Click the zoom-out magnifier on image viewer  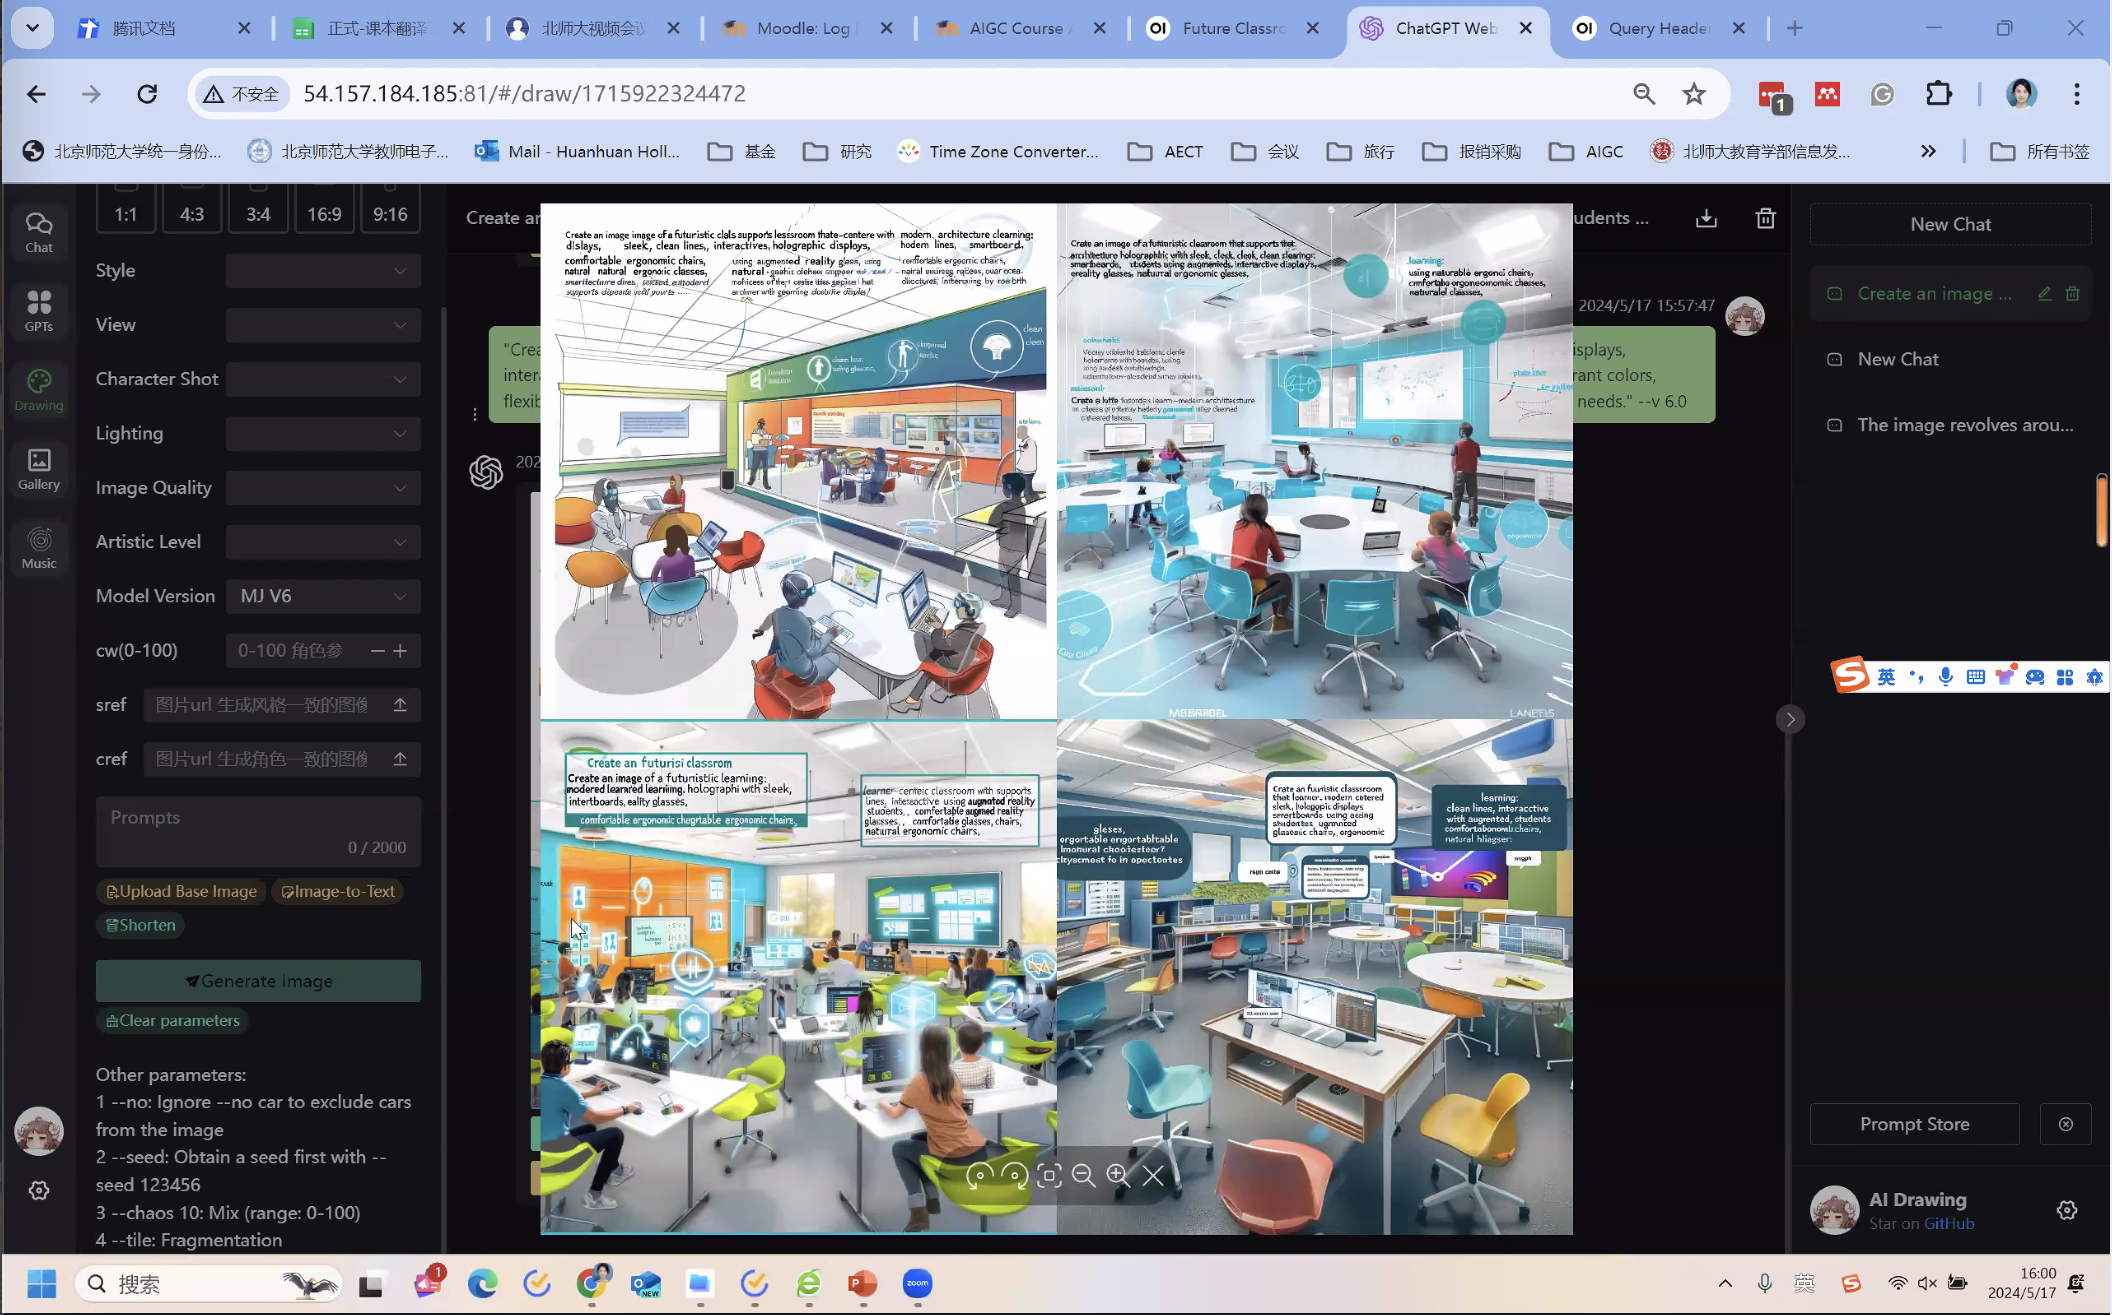coord(1083,1176)
